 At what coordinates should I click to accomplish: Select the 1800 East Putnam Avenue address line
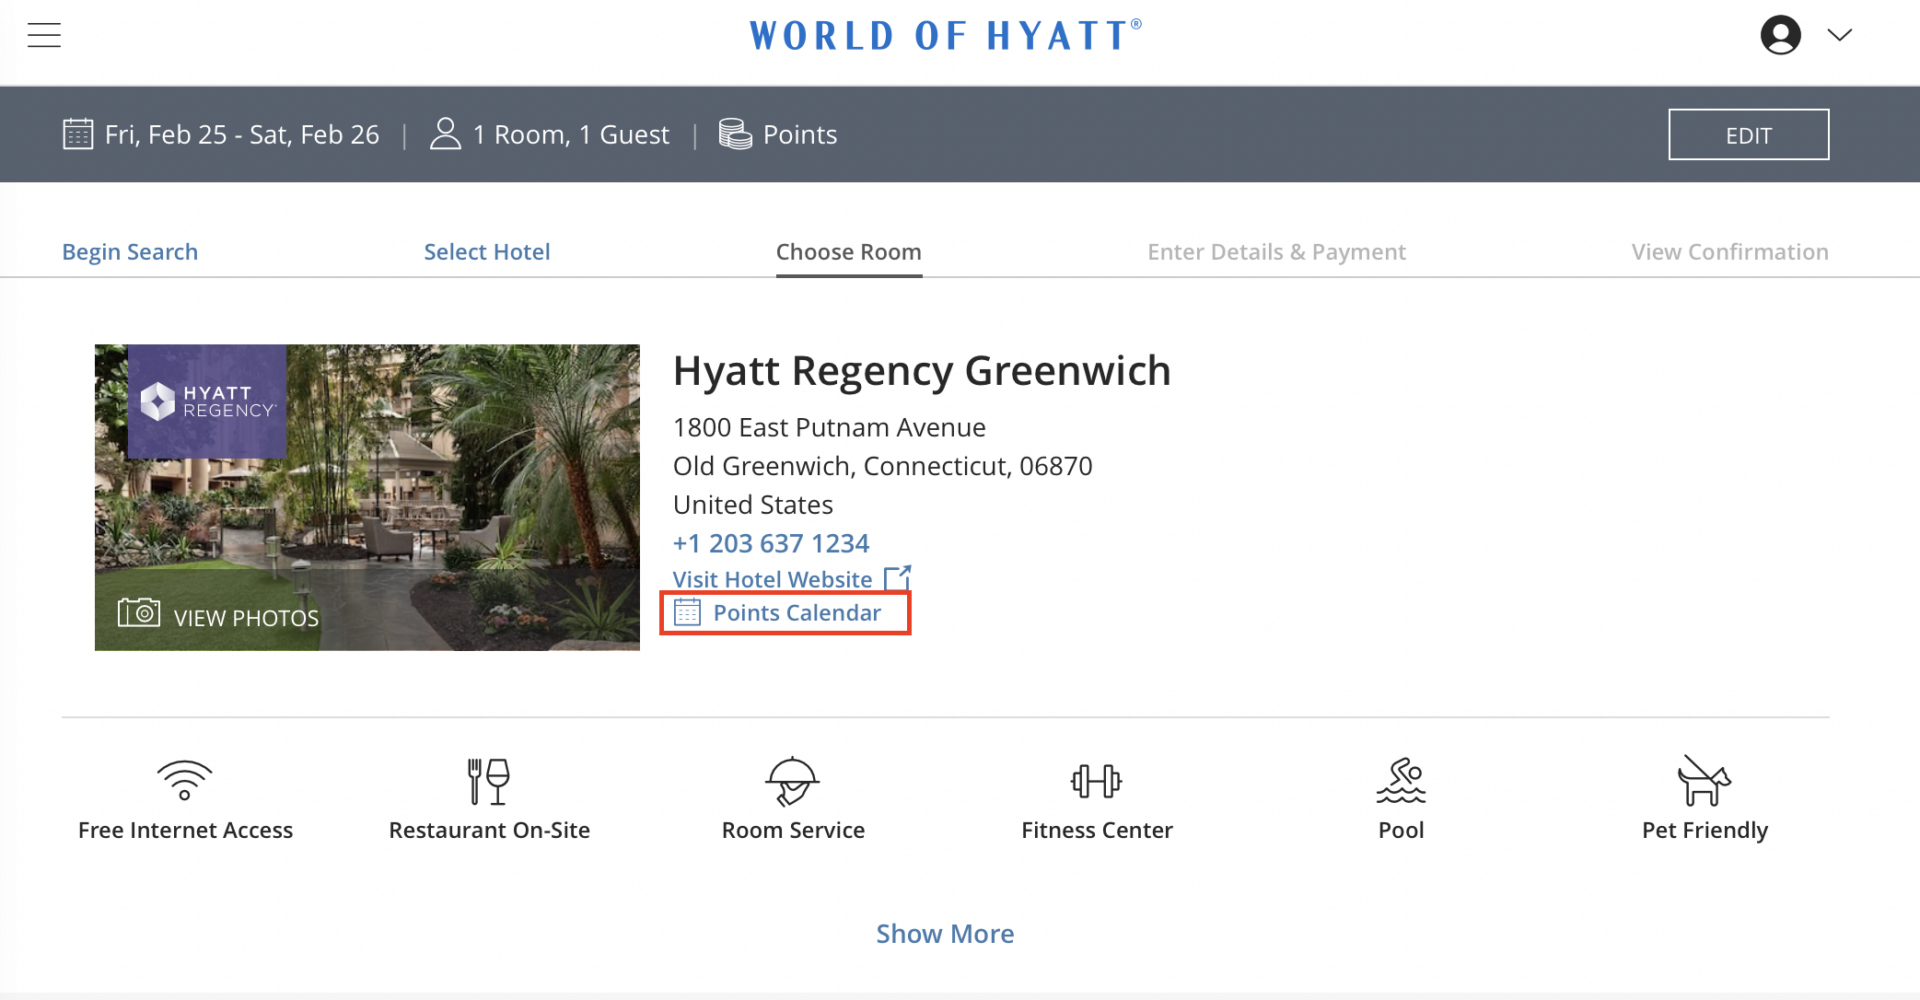[829, 427]
